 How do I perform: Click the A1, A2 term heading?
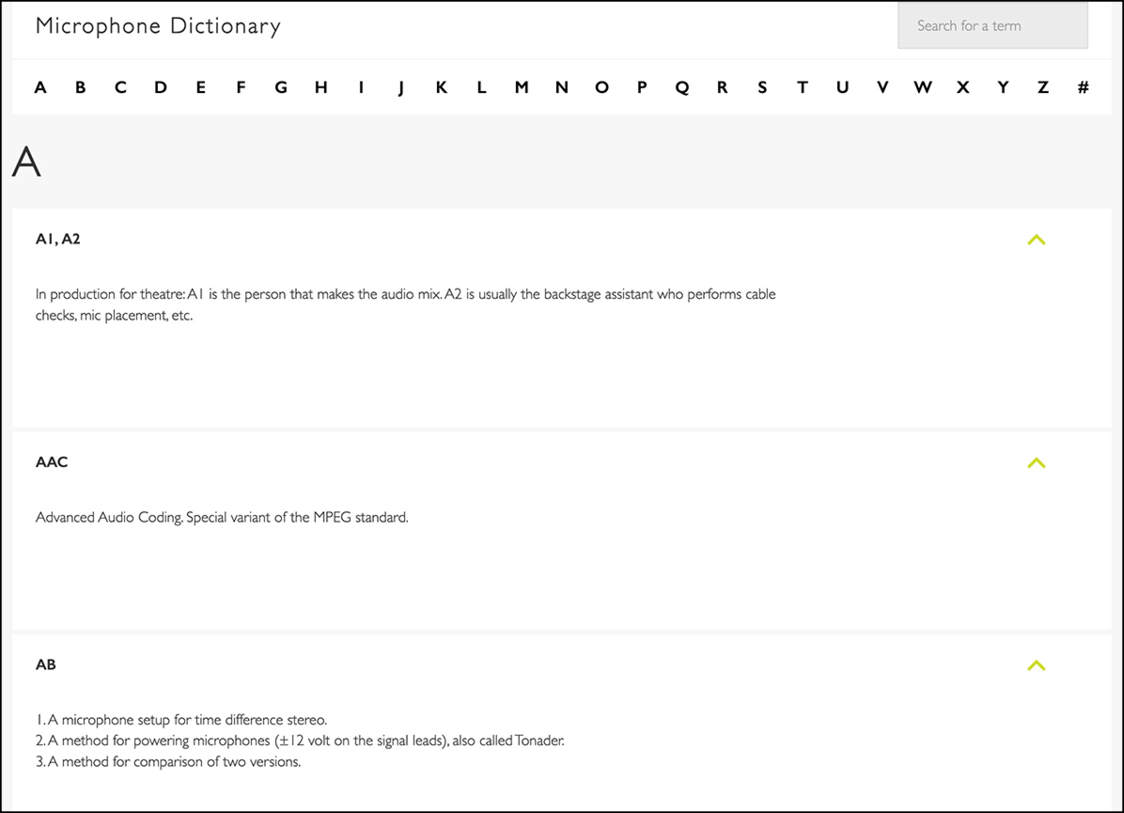coord(58,239)
